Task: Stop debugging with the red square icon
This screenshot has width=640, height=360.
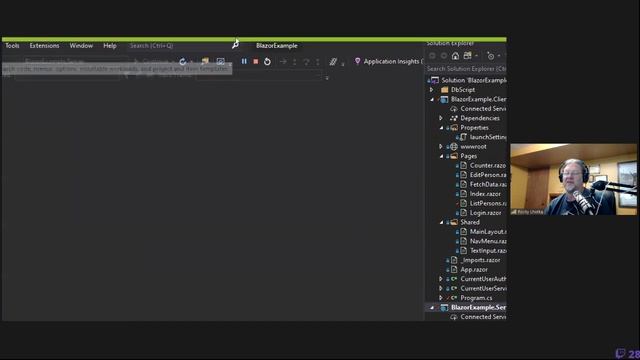Action: [x=256, y=61]
